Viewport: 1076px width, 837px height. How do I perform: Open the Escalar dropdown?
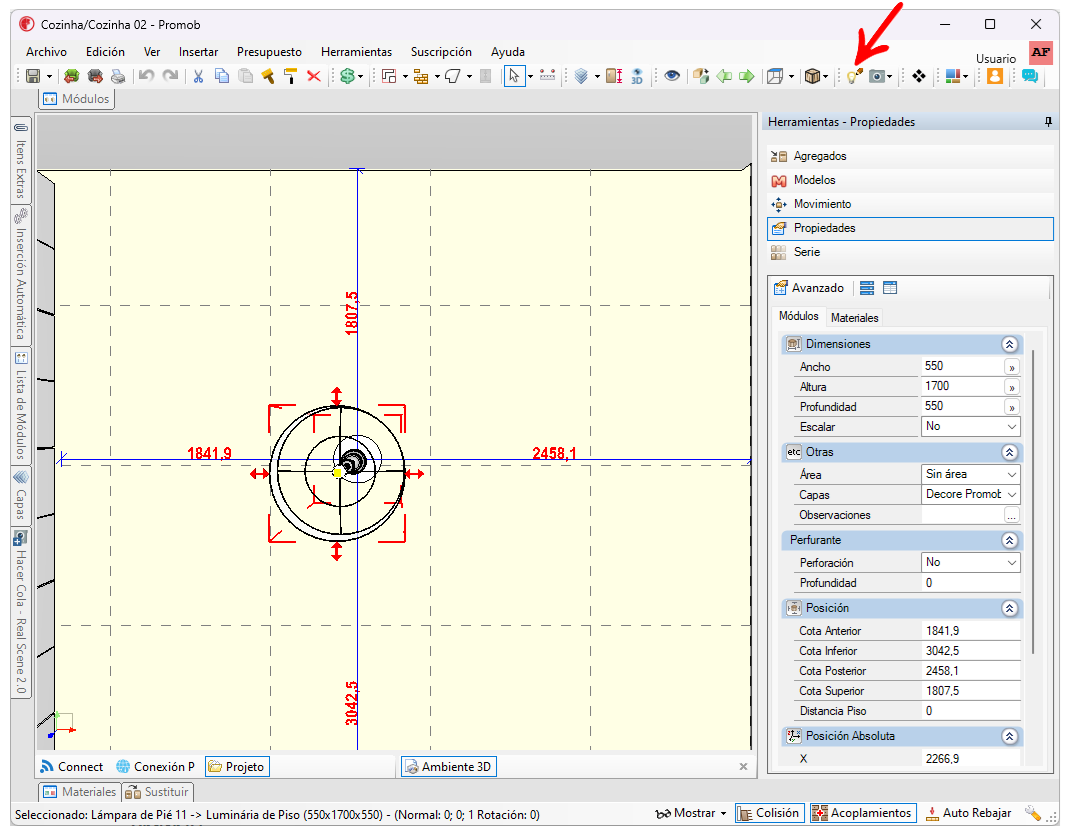[970, 427]
